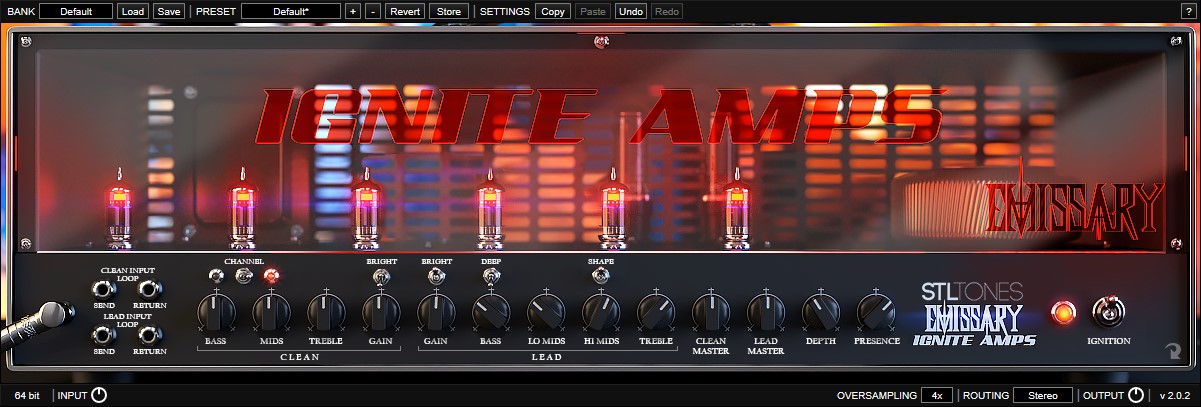This screenshot has height=407, width=1201.
Task: Open the Routing Stereo dropdown
Action: (x=1042, y=395)
